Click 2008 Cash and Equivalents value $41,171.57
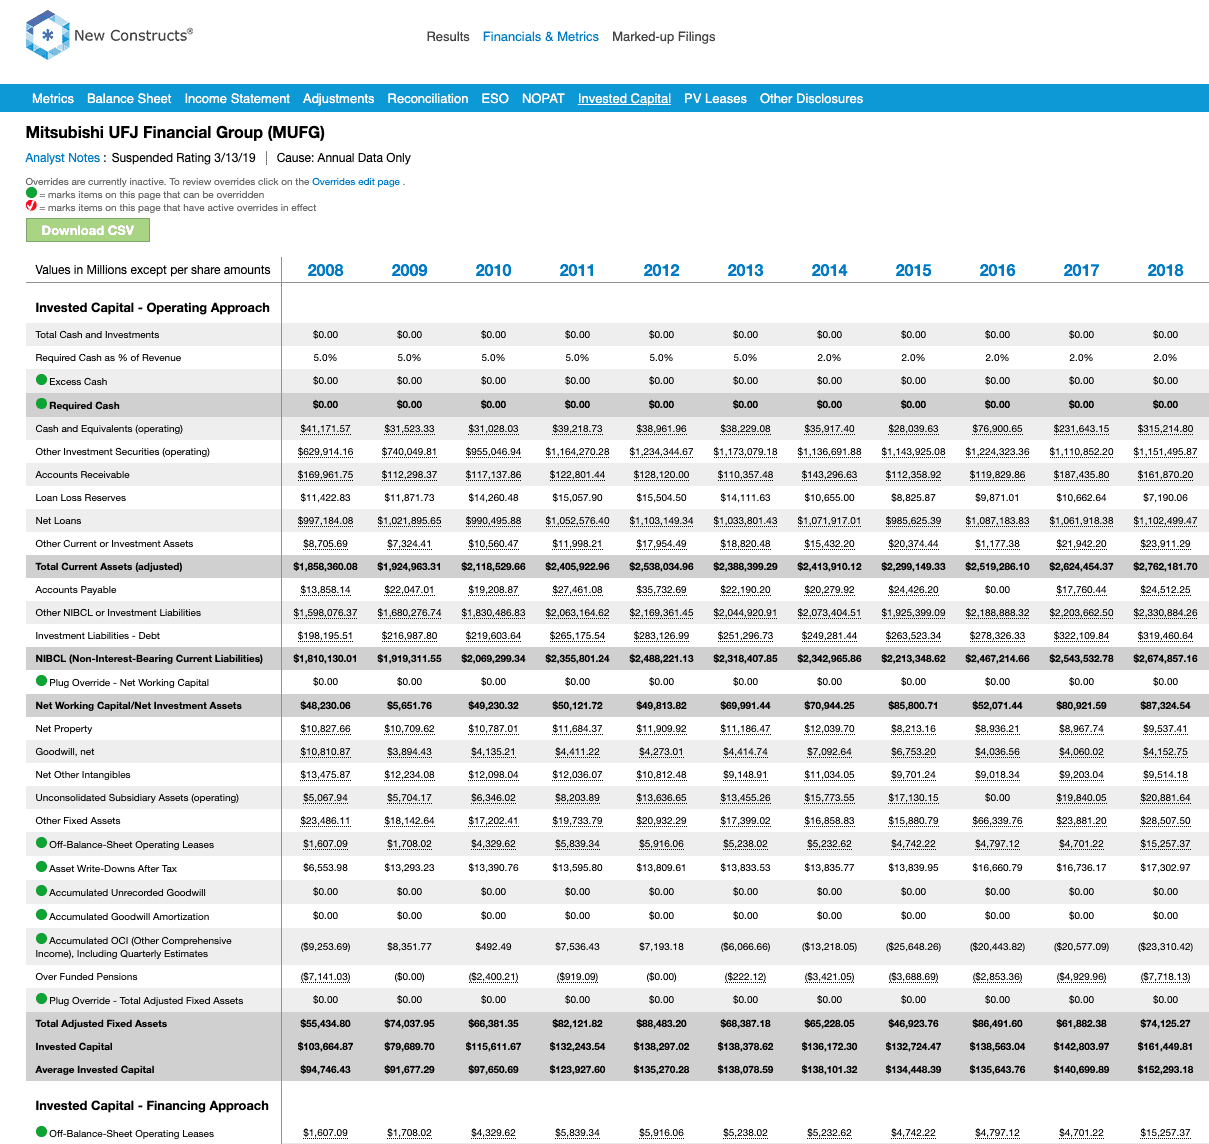 pos(325,428)
